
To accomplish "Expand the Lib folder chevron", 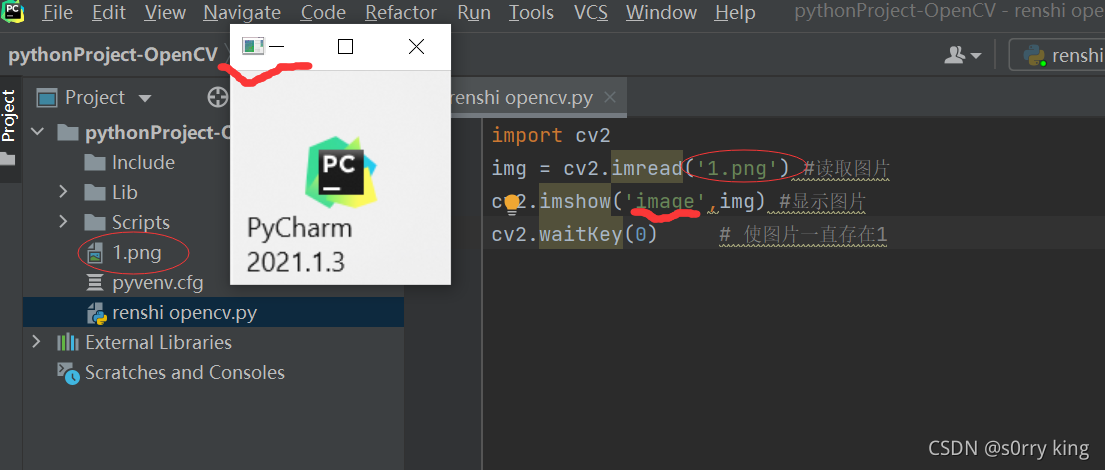I will coord(63,192).
